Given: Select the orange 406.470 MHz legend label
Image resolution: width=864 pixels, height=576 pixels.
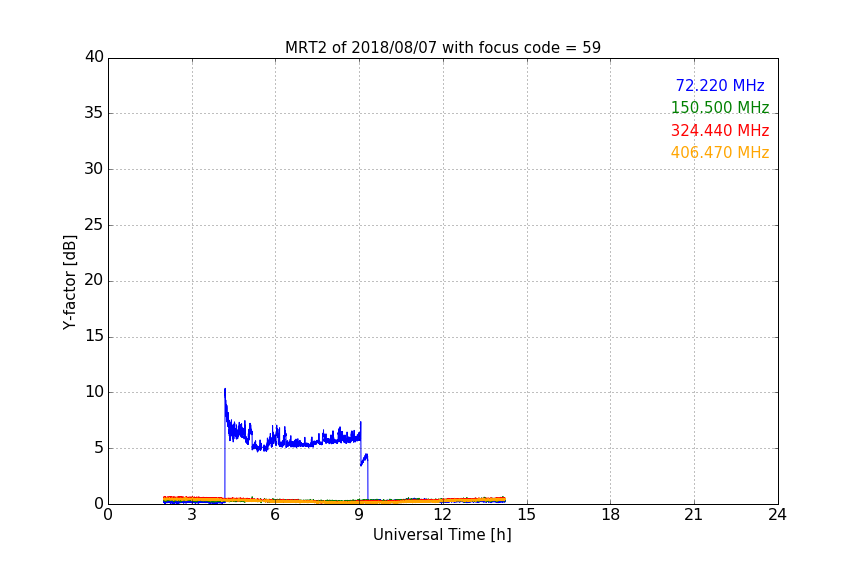Looking at the screenshot, I should coord(720,153).
